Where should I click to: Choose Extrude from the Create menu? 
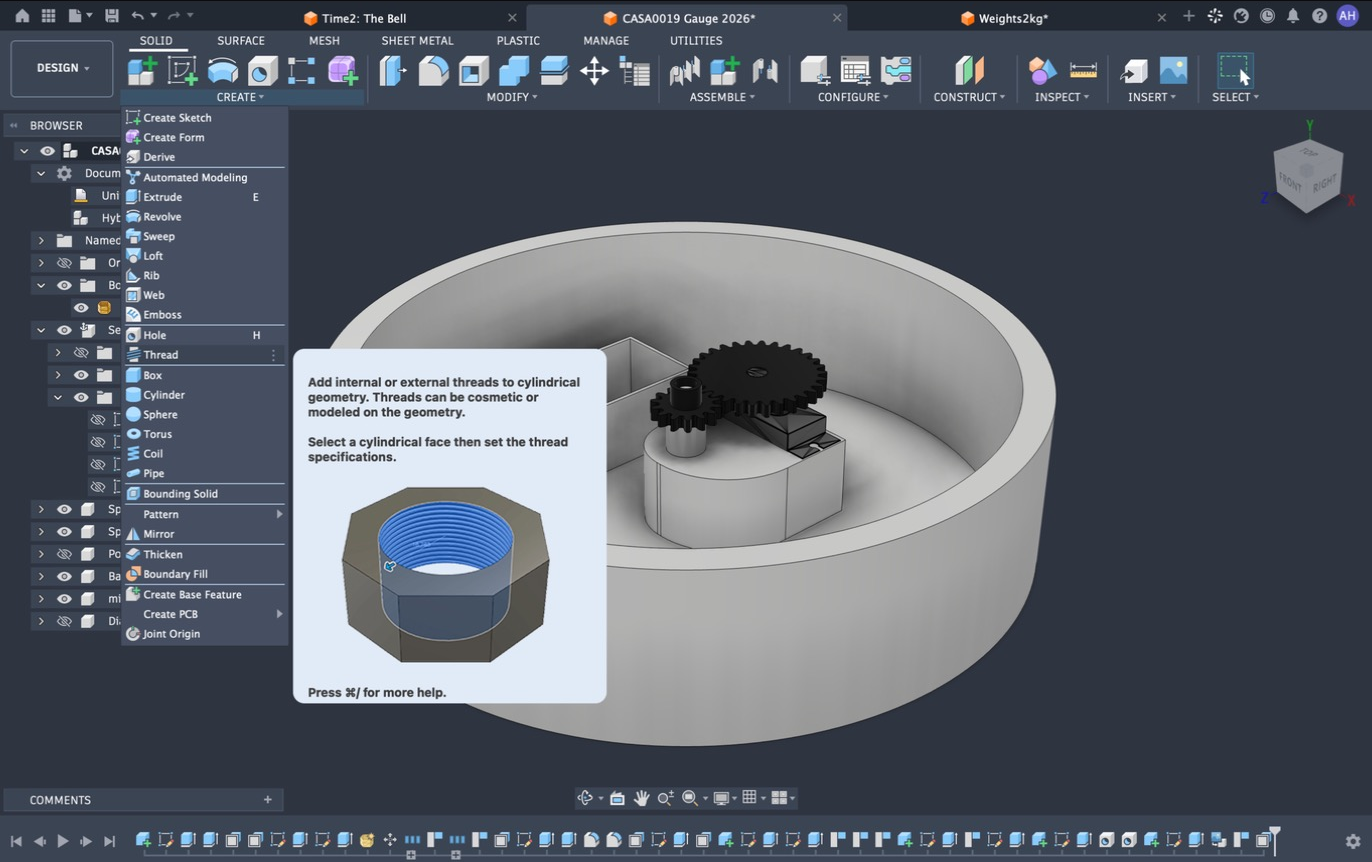pyautogui.click(x=204, y=197)
